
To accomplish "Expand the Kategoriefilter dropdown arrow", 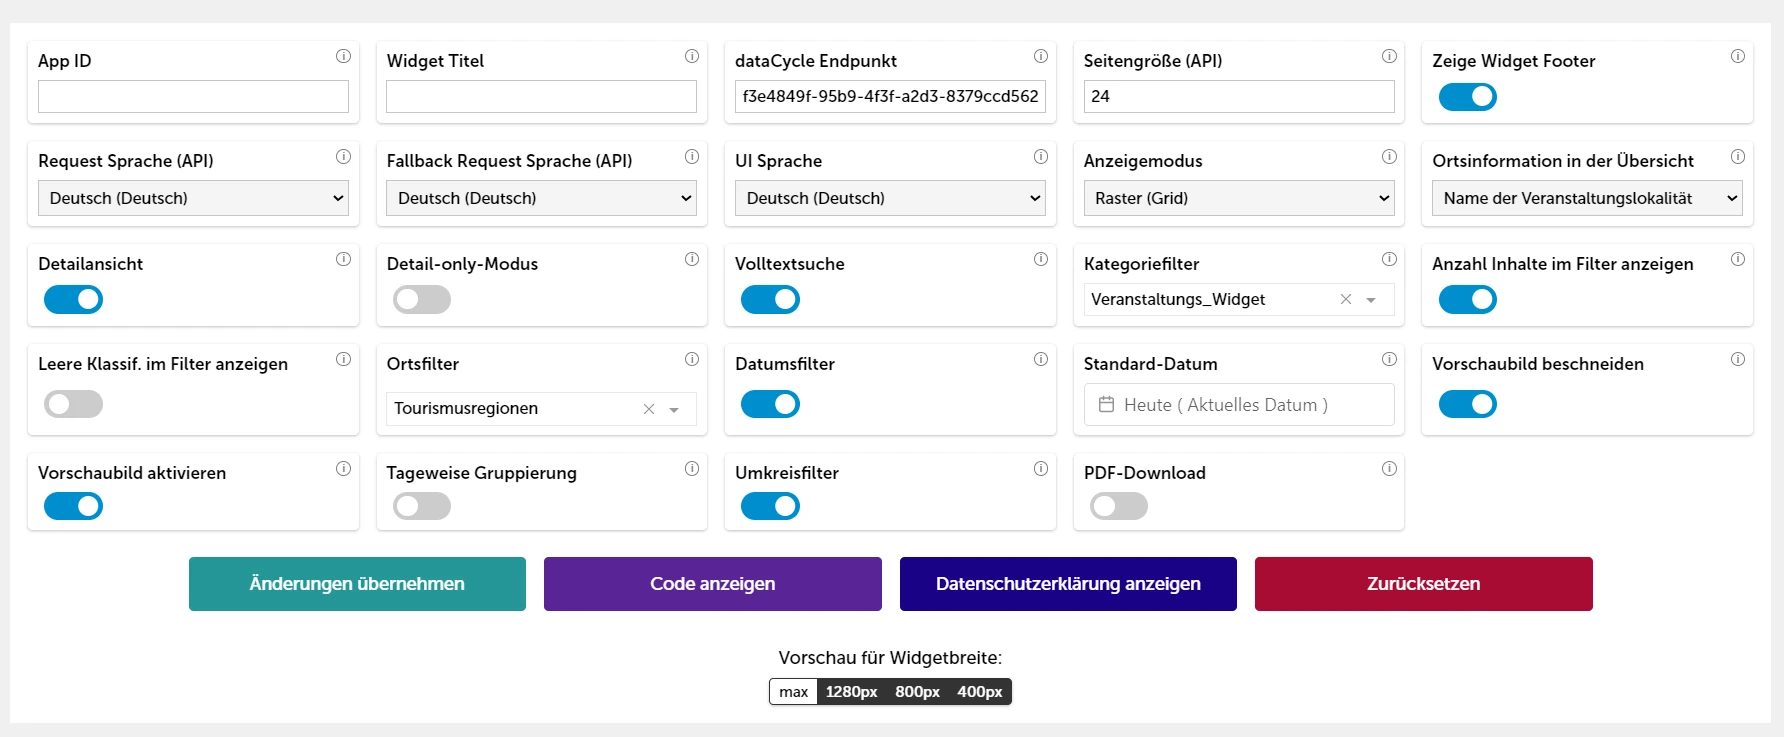I will pos(1371,300).
